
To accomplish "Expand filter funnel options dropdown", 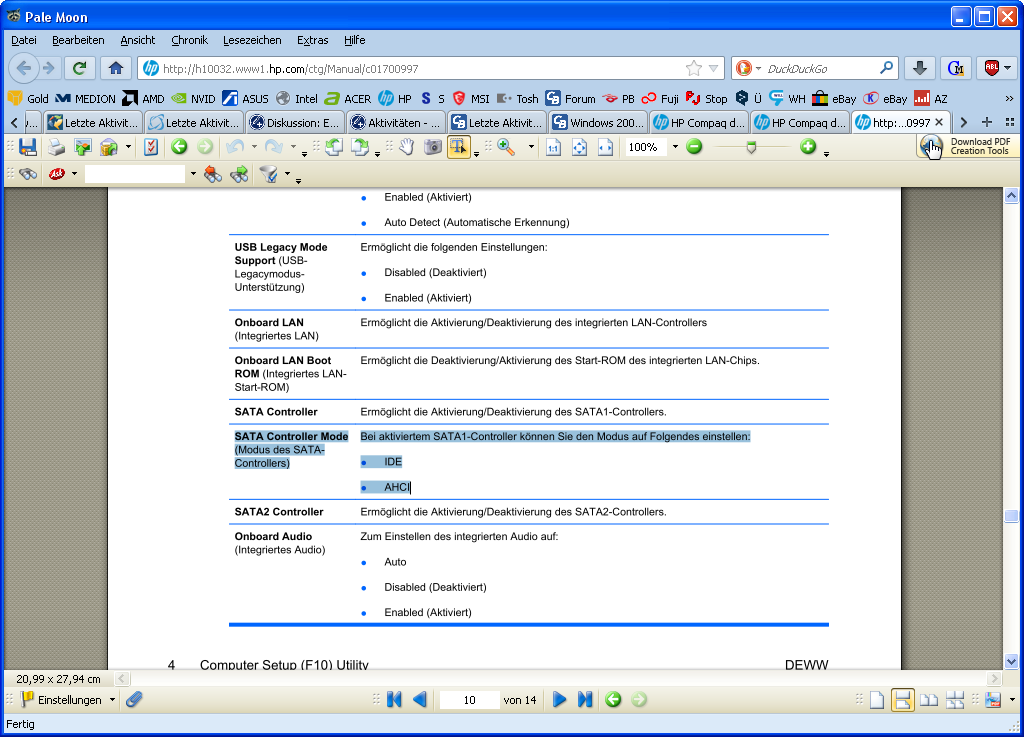I will coord(287,174).
